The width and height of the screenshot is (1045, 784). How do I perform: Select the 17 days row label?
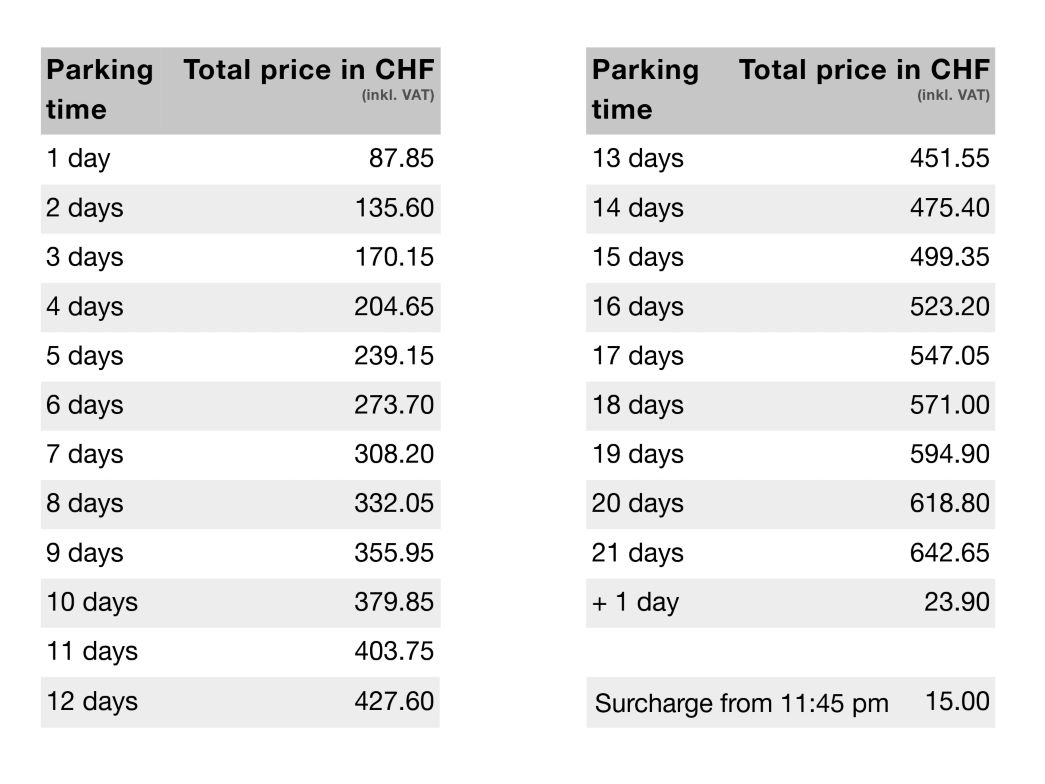638,356
